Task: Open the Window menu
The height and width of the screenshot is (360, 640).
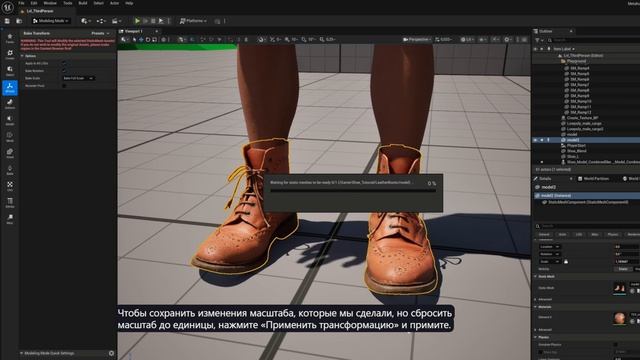Action: click(x=50, y=3)
